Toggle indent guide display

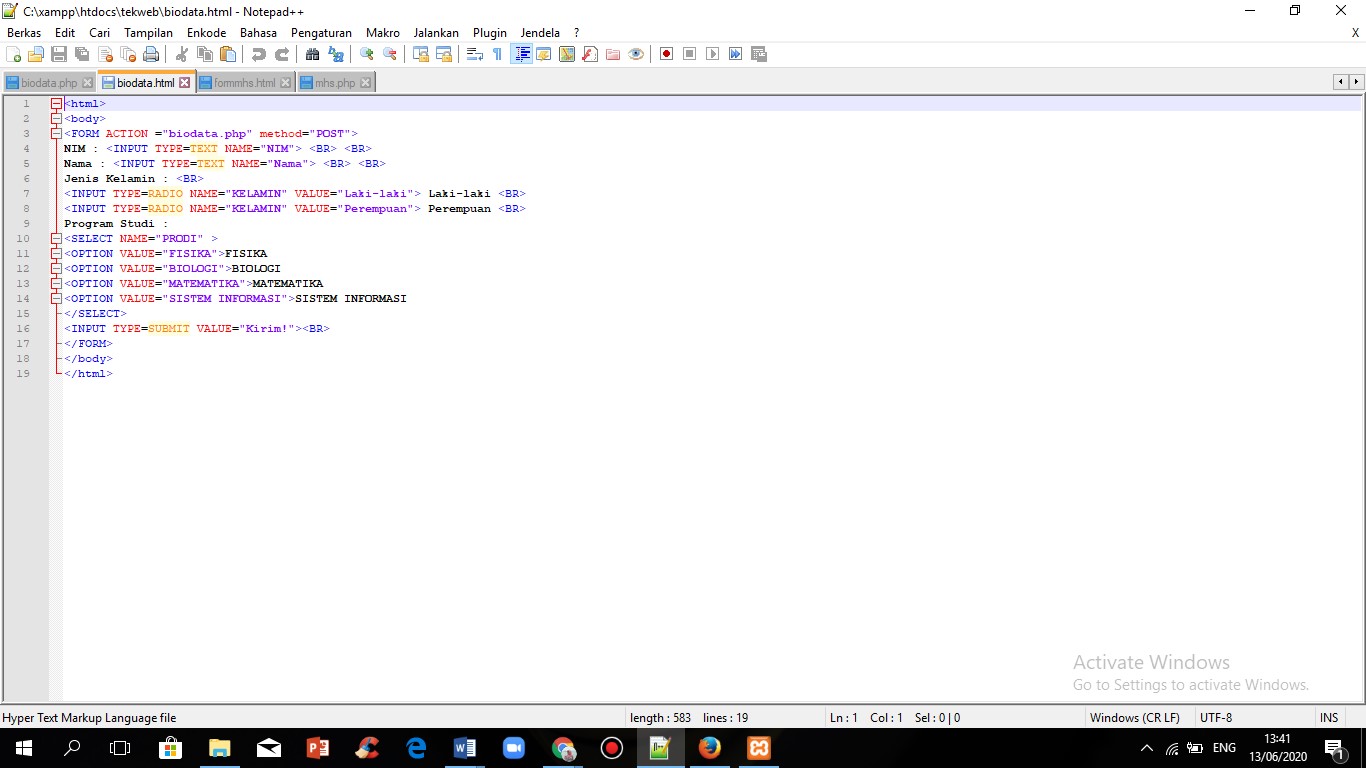tap(521, 54)
